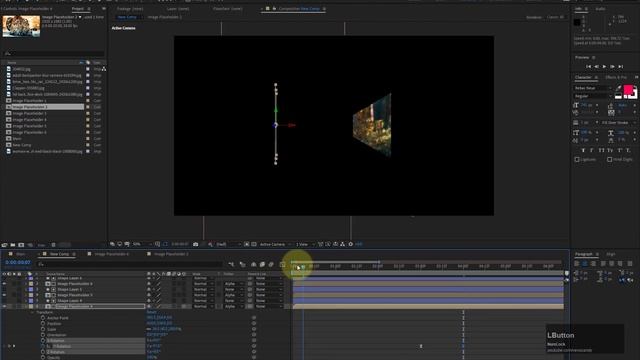Enable frame blending for the composition
The width and height of the screenshot is (640, 360).
(x=262, y=264)
